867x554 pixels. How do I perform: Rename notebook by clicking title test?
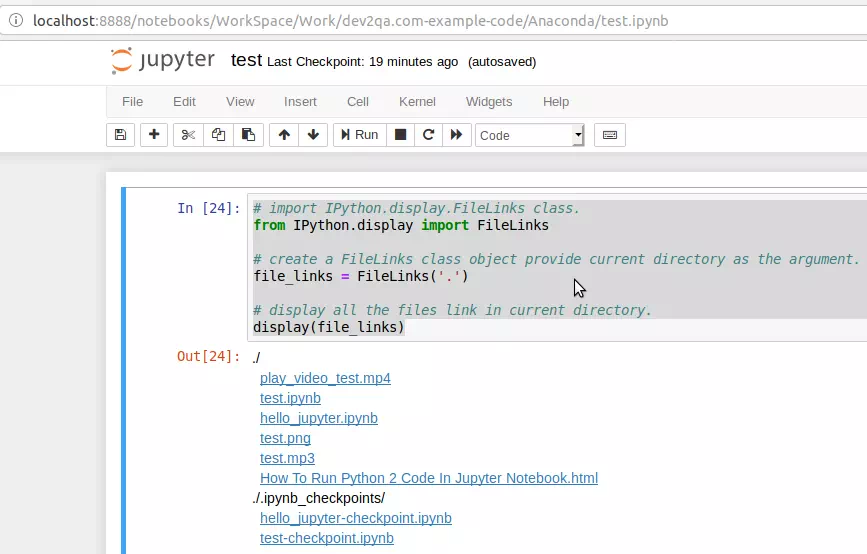(x=246, y=60)
